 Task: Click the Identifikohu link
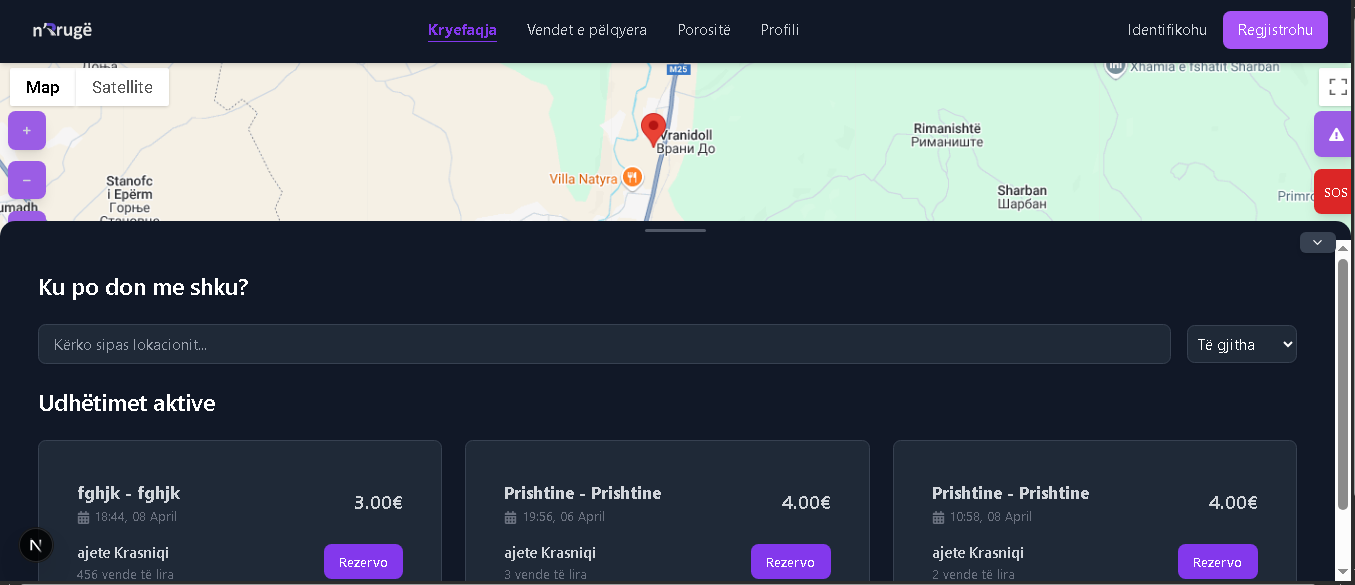pyautogui.click(x=1167, y=30)
